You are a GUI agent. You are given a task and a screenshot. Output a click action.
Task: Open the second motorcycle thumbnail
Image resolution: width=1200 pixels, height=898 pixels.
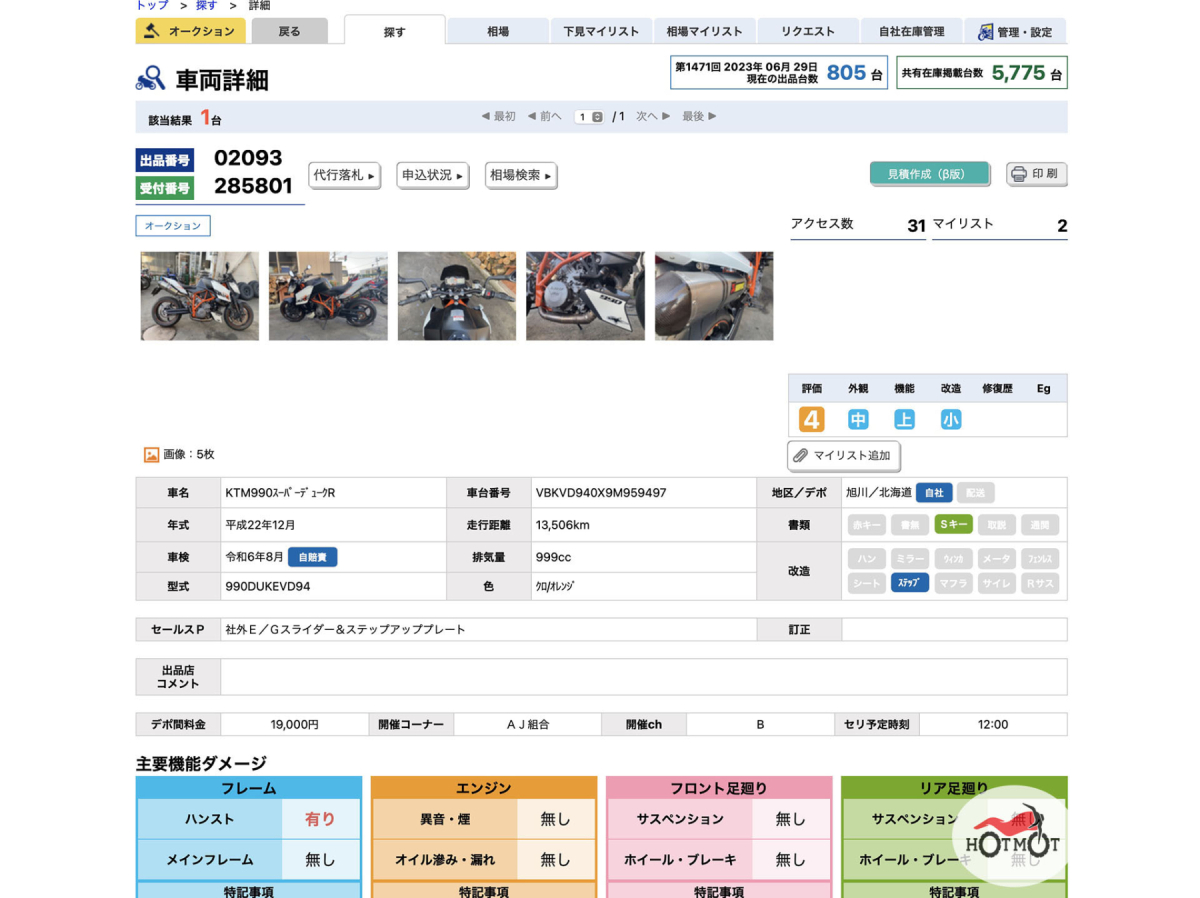click(x=328, y=296)
